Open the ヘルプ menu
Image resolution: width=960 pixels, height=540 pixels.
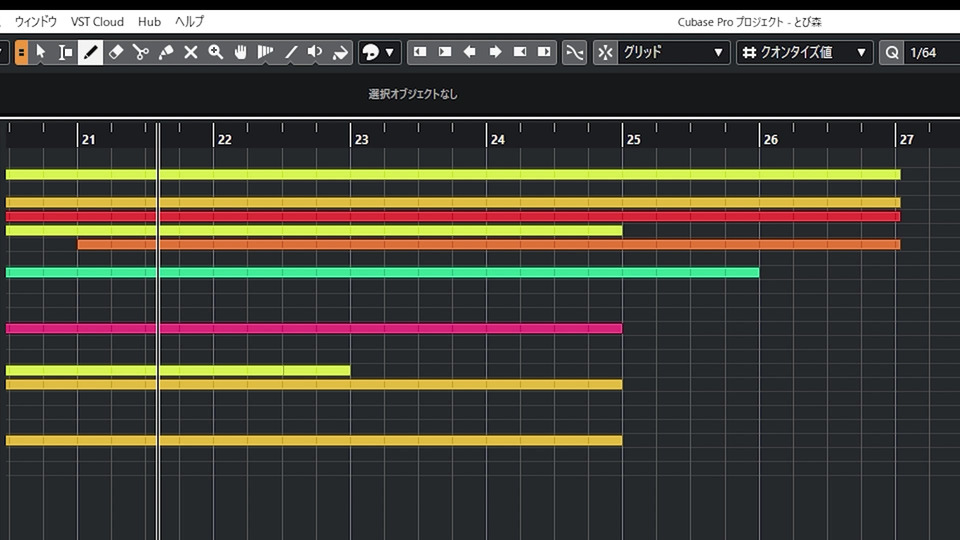tap(189, 21)
